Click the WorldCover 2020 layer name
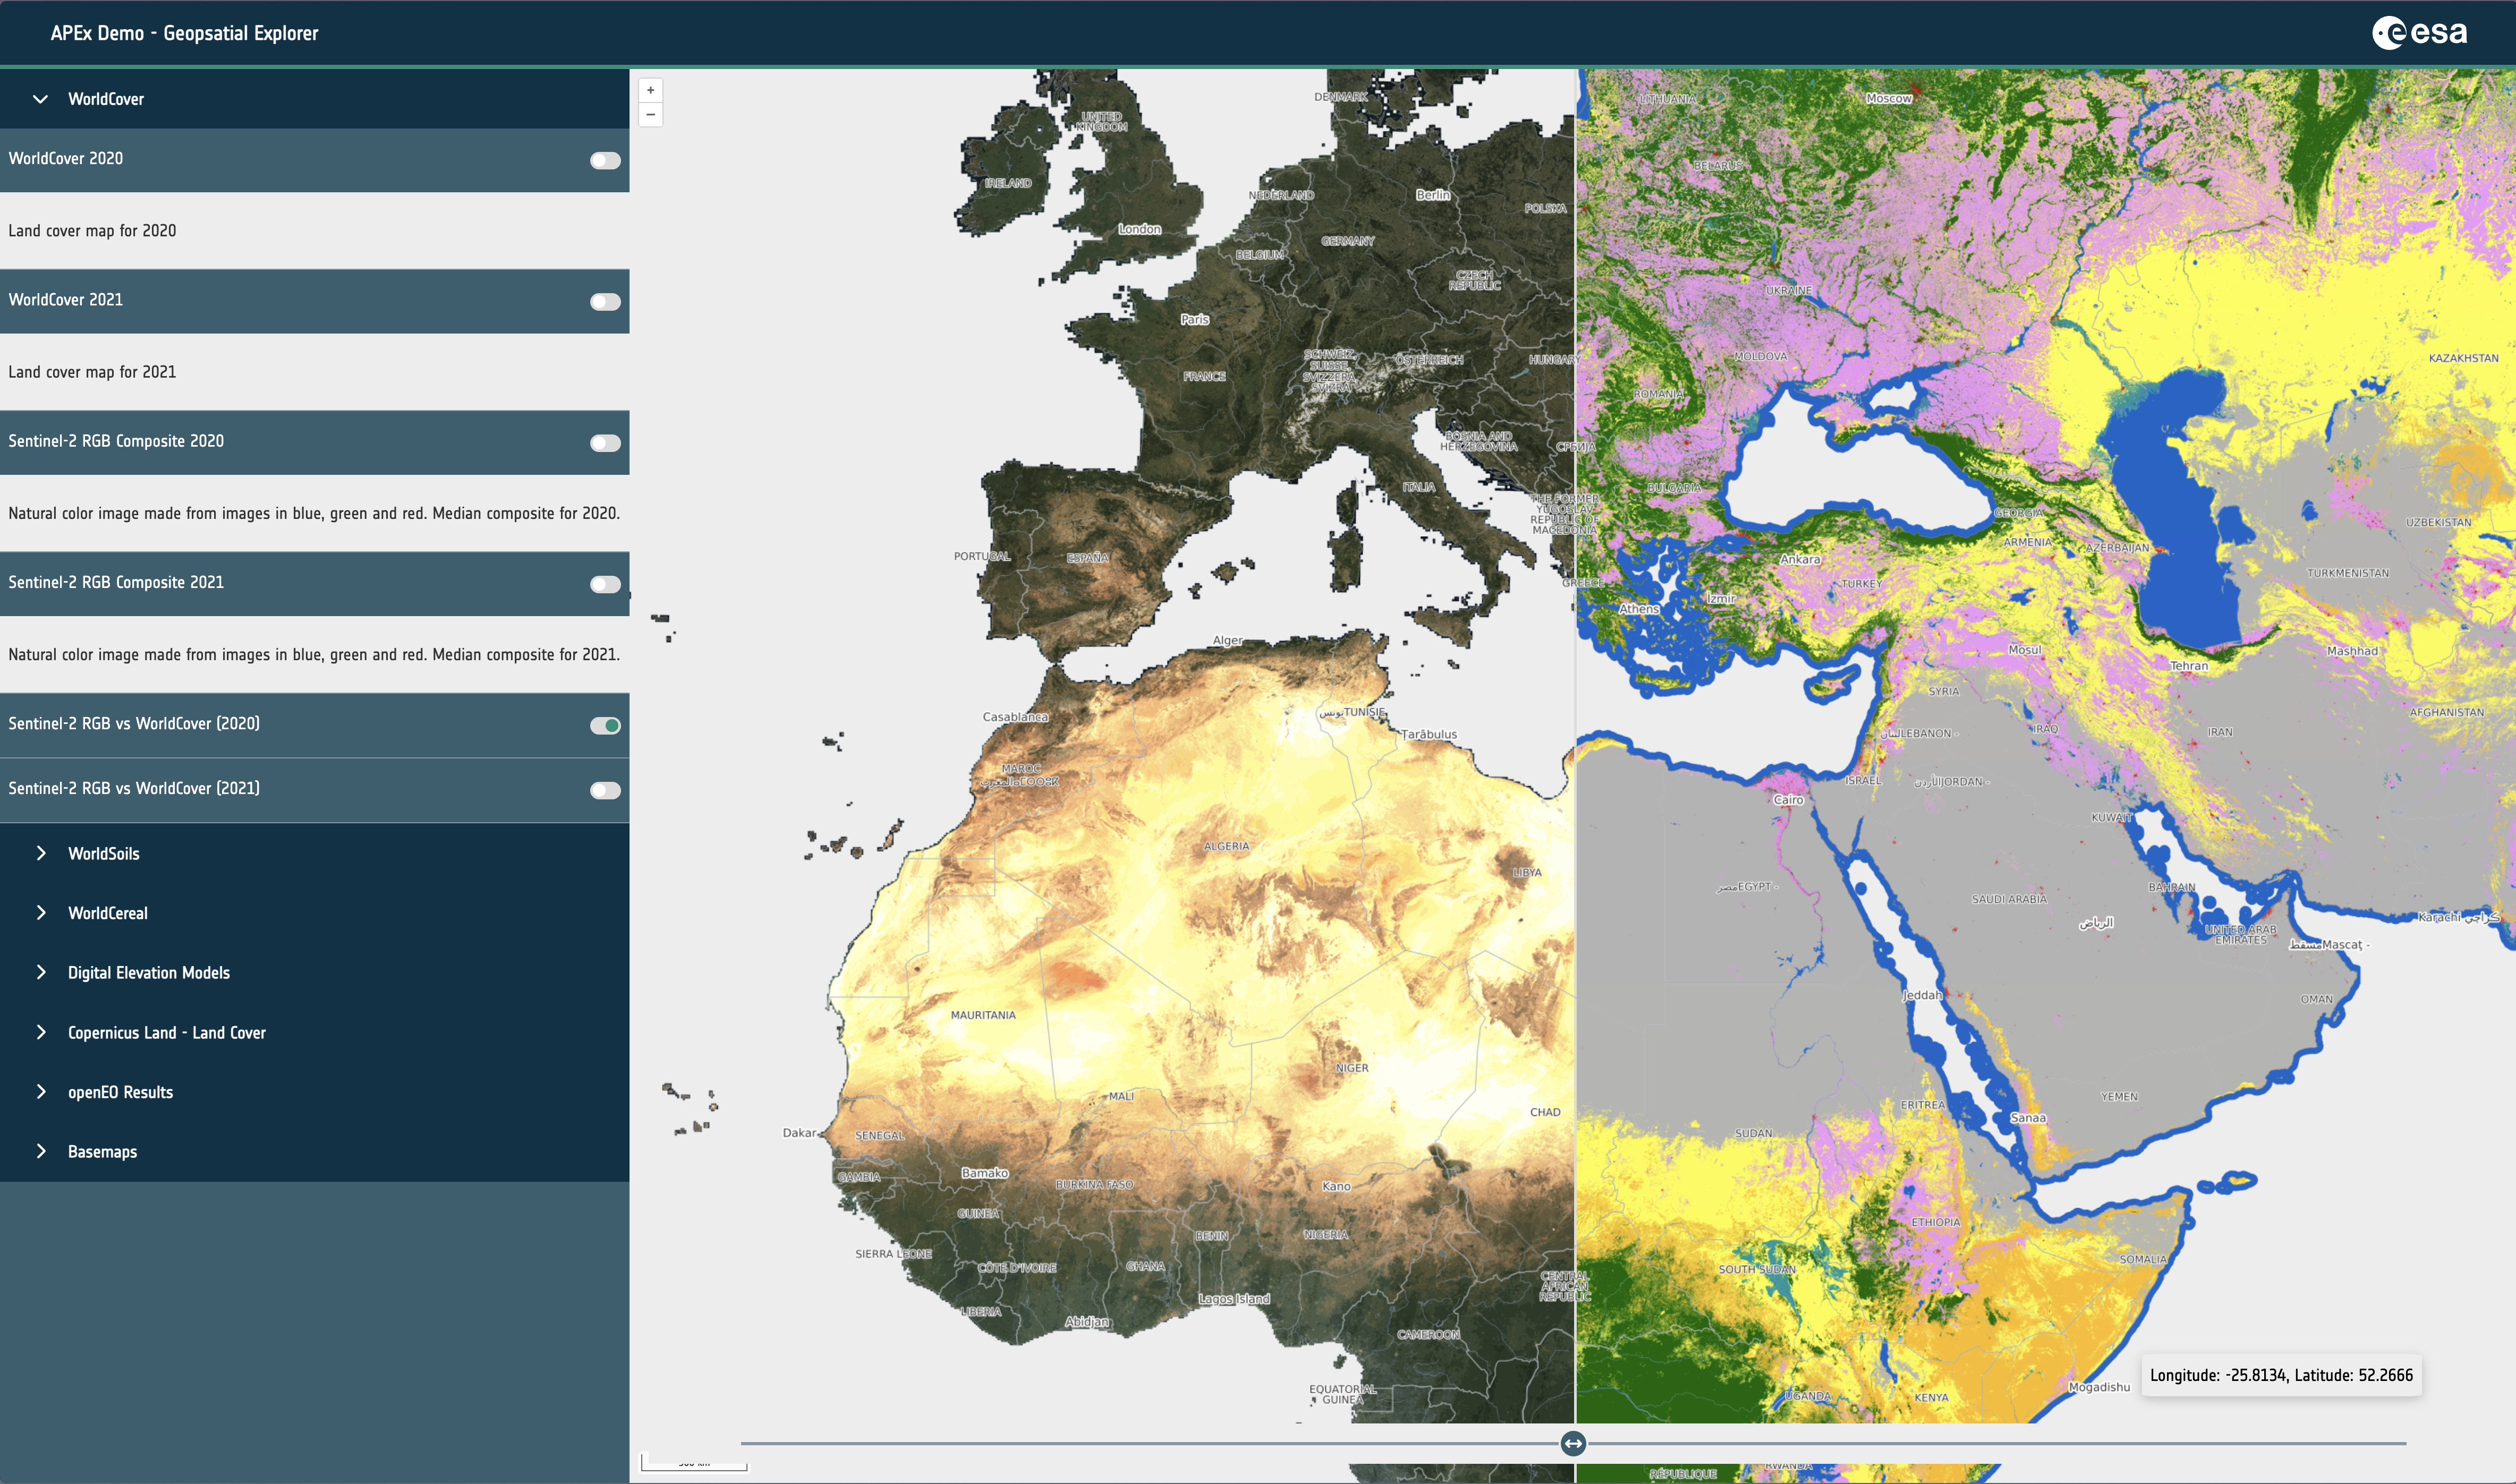The image size is (2516, 1484). [66, 158]
